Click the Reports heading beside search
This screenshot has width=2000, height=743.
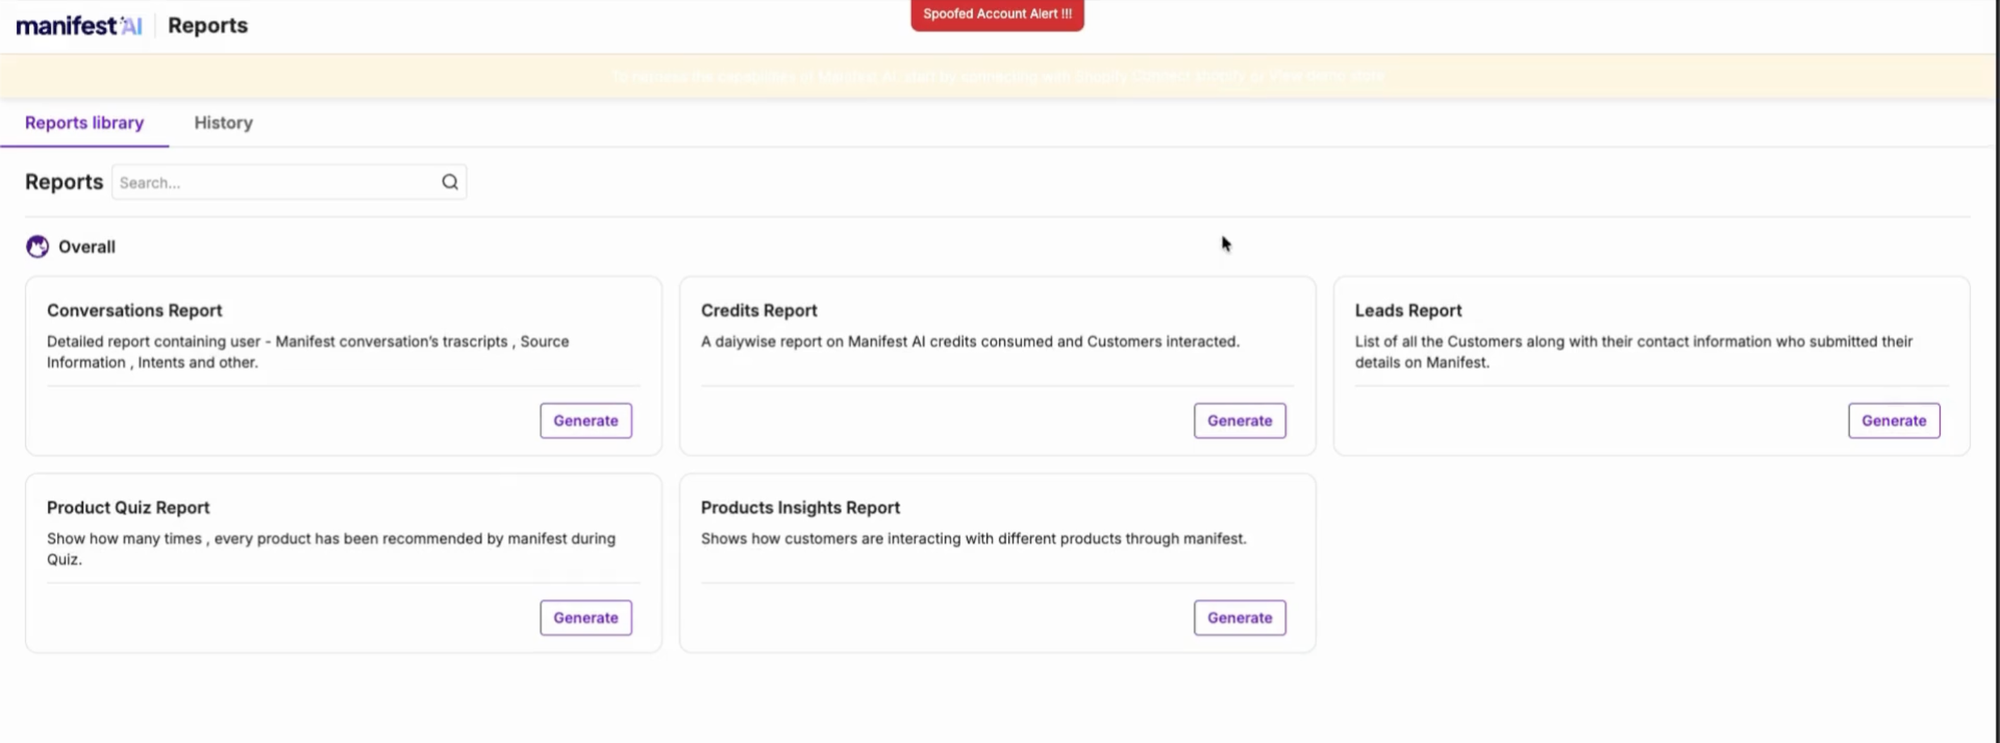[x=64, y=182]
